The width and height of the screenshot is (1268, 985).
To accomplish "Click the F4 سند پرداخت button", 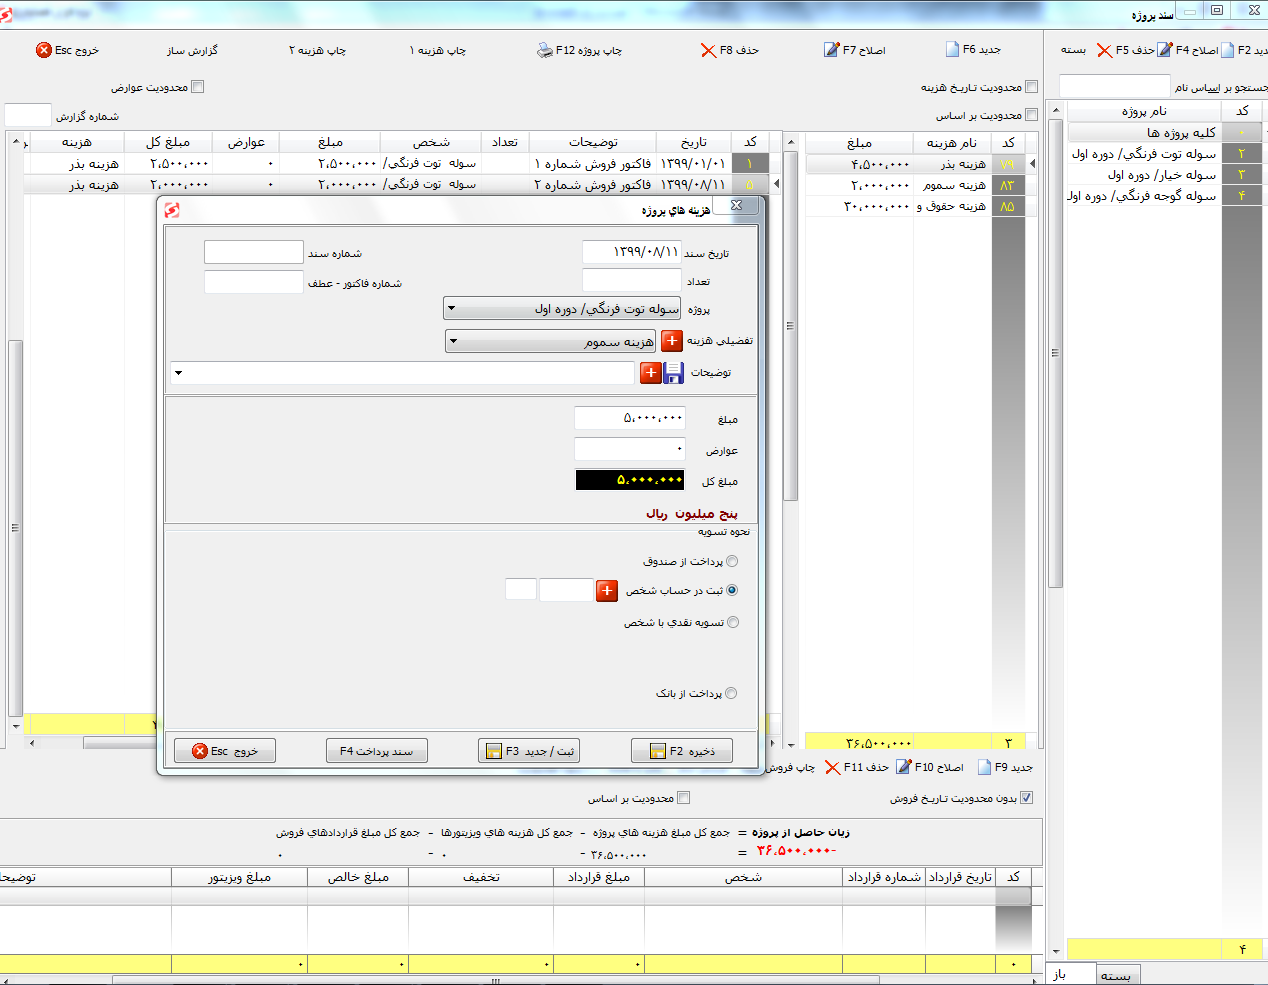I will (x=377, y=751).
